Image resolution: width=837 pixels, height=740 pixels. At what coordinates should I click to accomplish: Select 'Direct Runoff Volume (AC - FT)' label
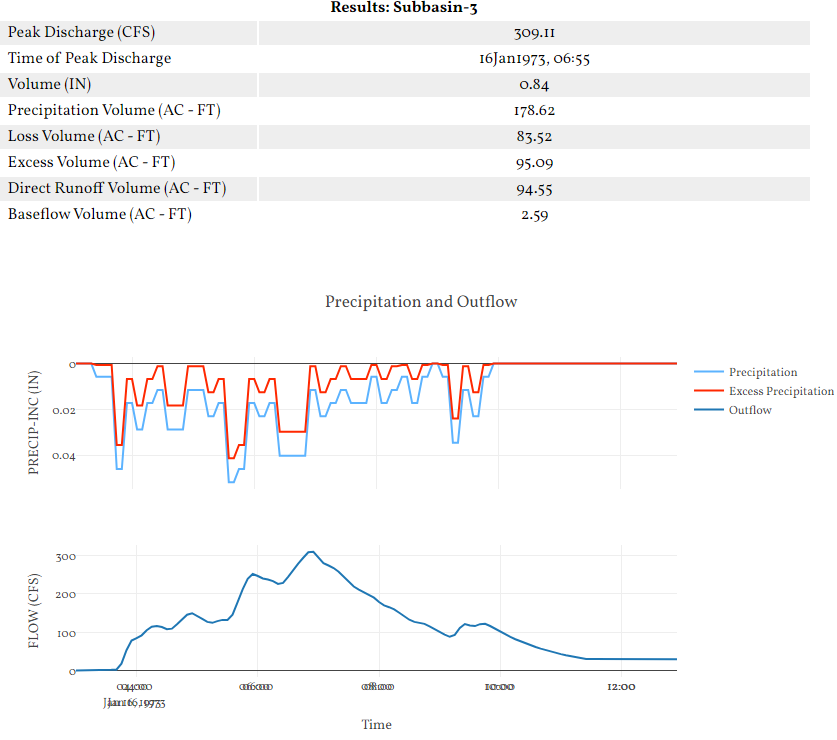pos(117,188)
